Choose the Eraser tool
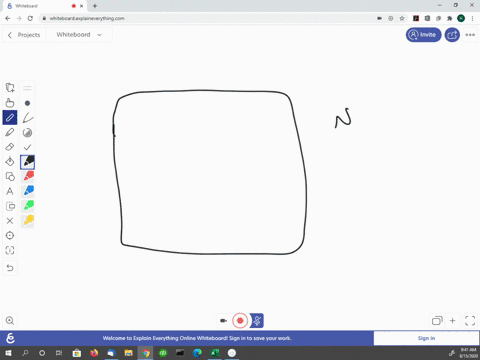Viewport: 480px width, 360px height. point(10,147)
